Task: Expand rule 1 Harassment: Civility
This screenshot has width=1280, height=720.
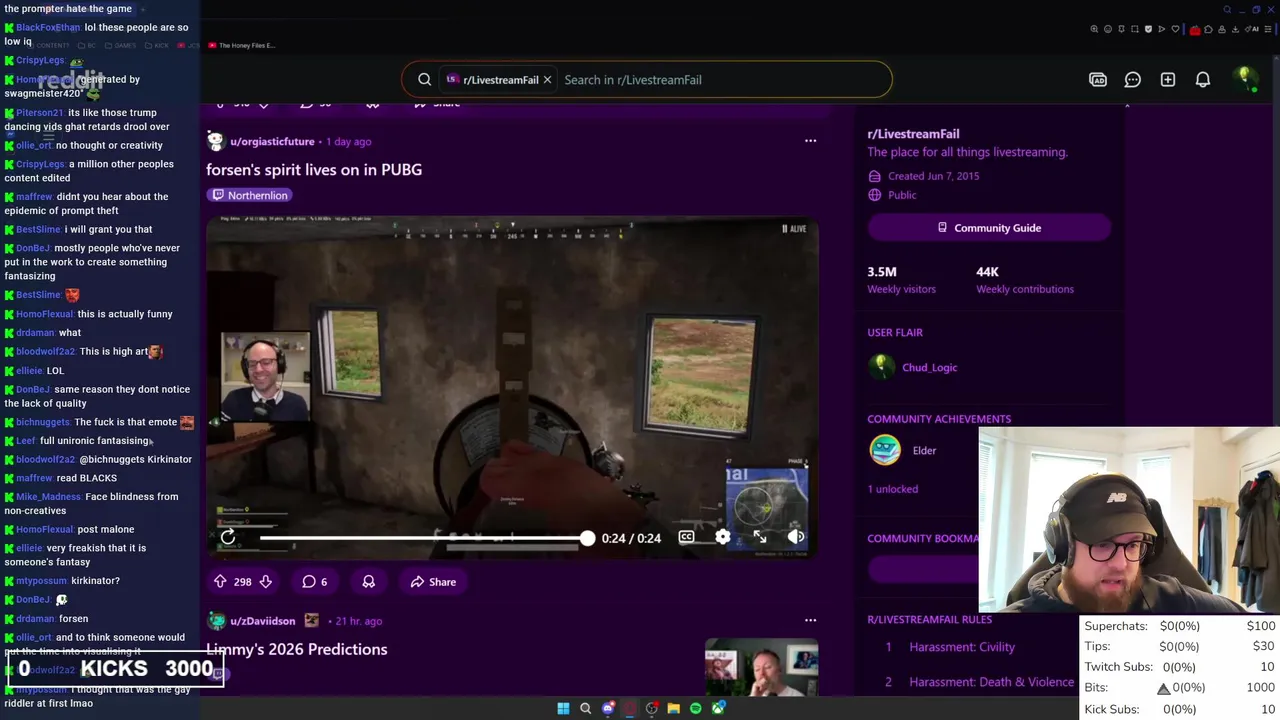Action: click(x=962, y=647)
